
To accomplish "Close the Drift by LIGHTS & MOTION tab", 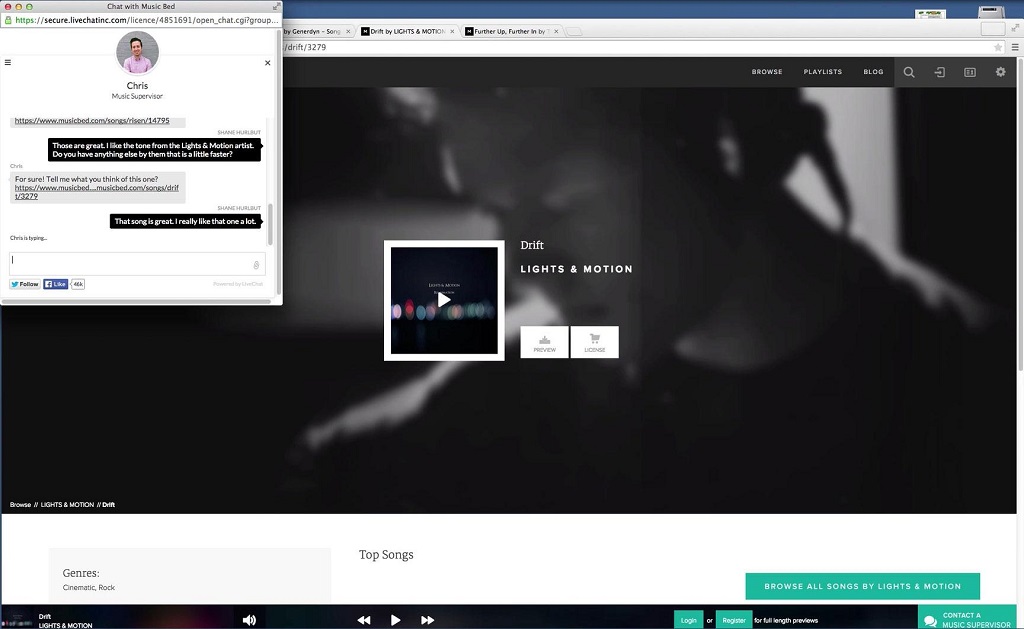I will 452,31.
